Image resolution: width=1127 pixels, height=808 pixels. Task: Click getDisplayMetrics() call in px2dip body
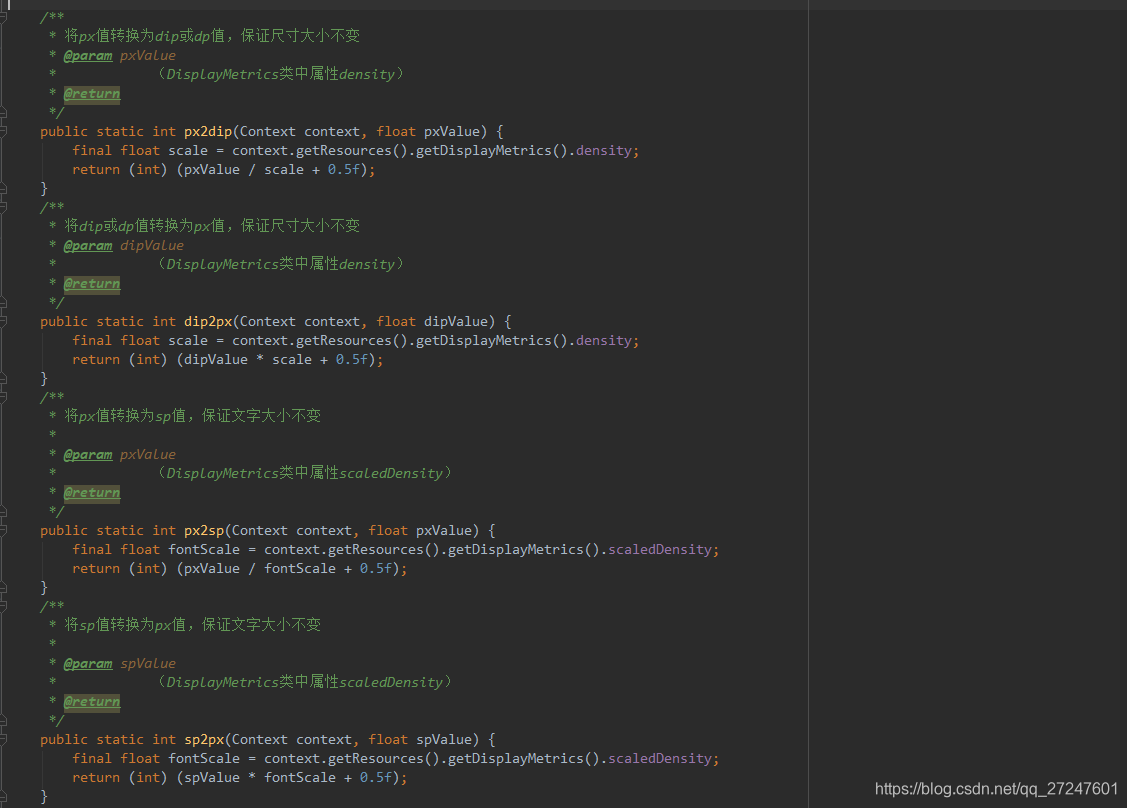pos(492,150)
